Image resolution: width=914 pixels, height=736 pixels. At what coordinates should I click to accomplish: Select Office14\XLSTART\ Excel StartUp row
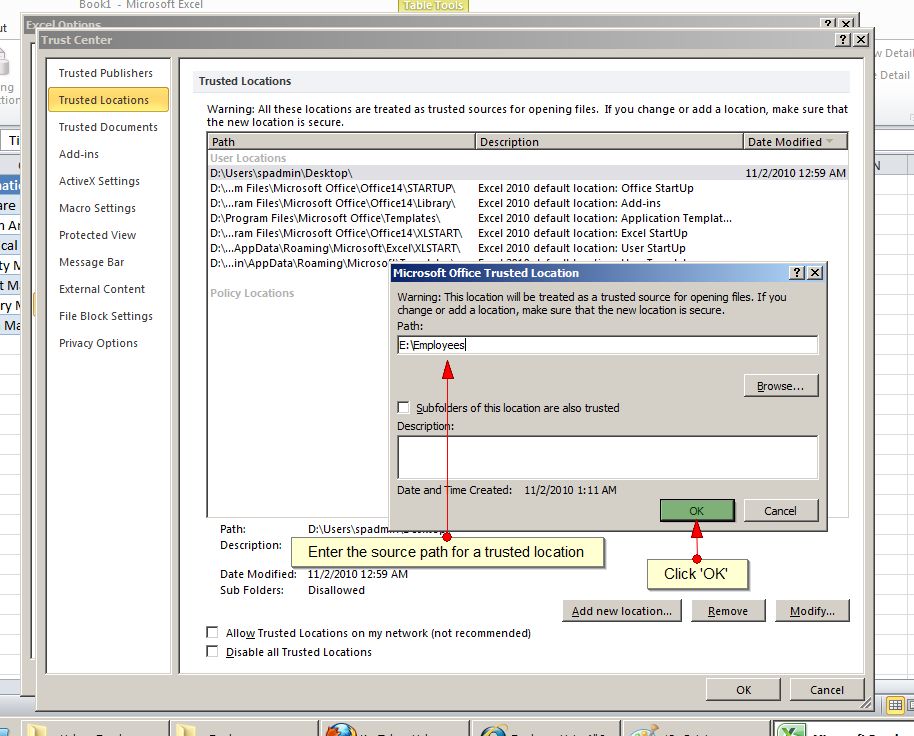tap(528, 233)
